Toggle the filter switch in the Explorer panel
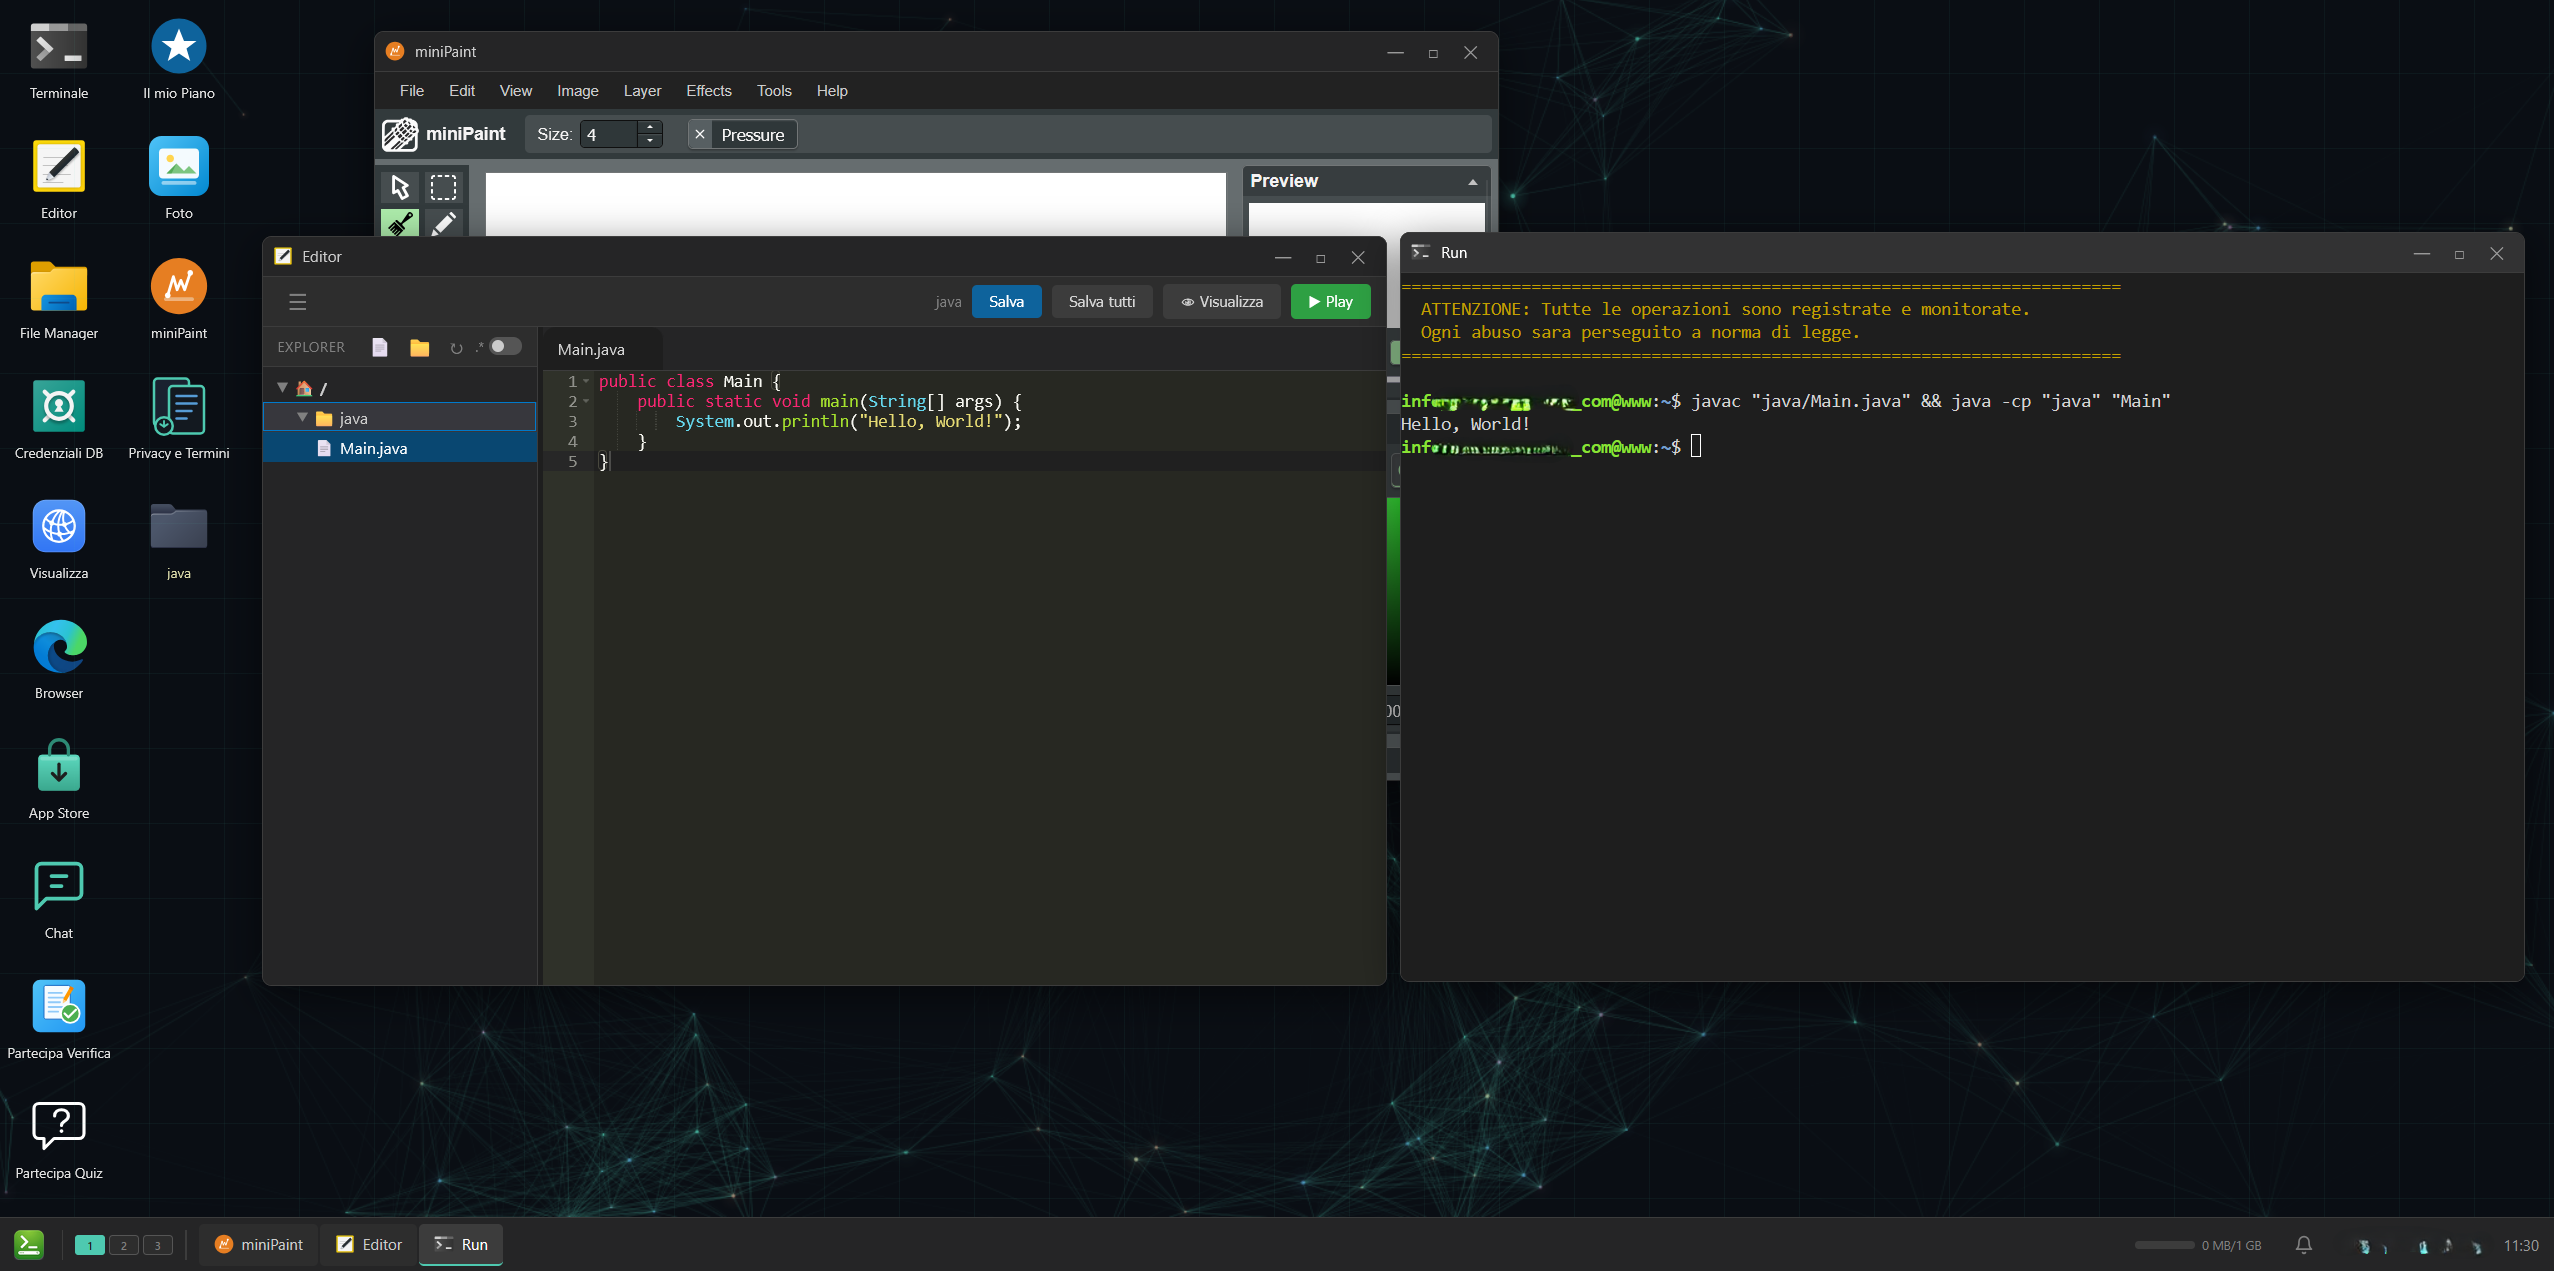Image resolution: width=2554 pixels, height=1271 pixels. [x=505, y=346]
